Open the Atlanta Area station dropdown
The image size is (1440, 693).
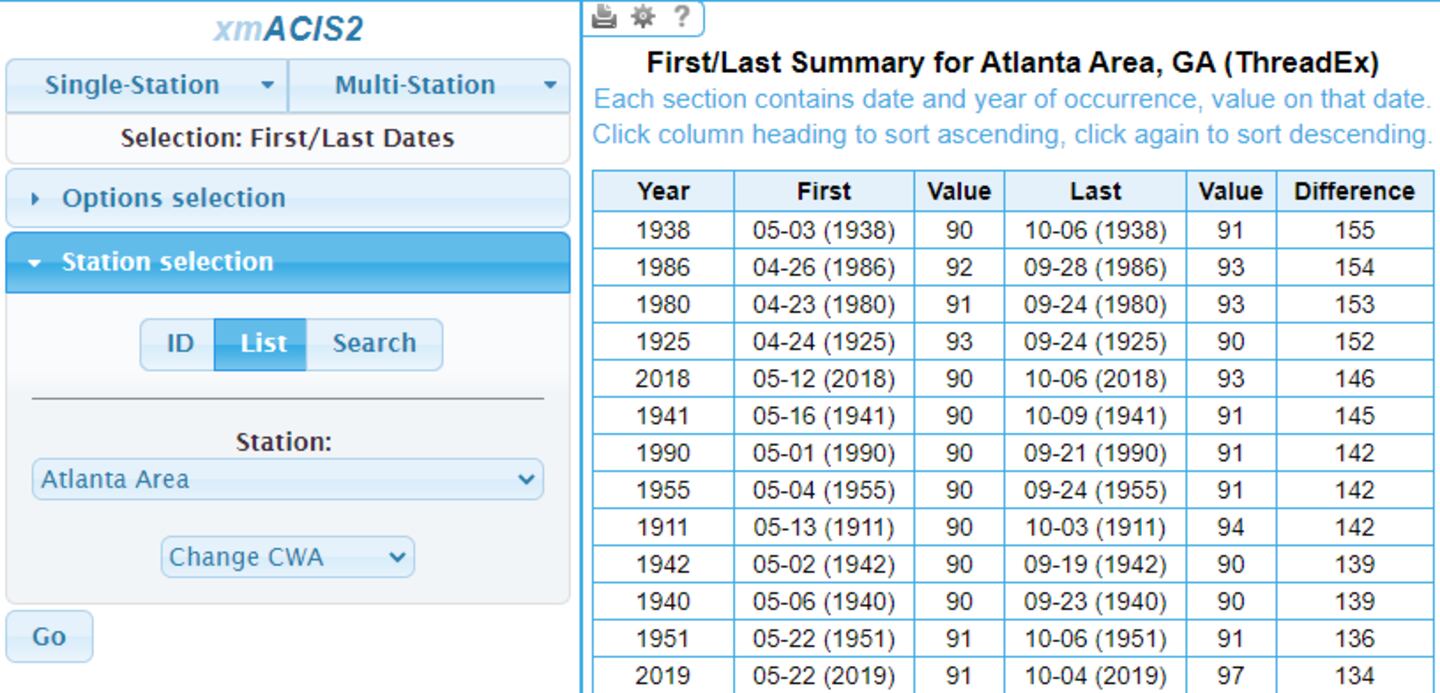point(287,479)
